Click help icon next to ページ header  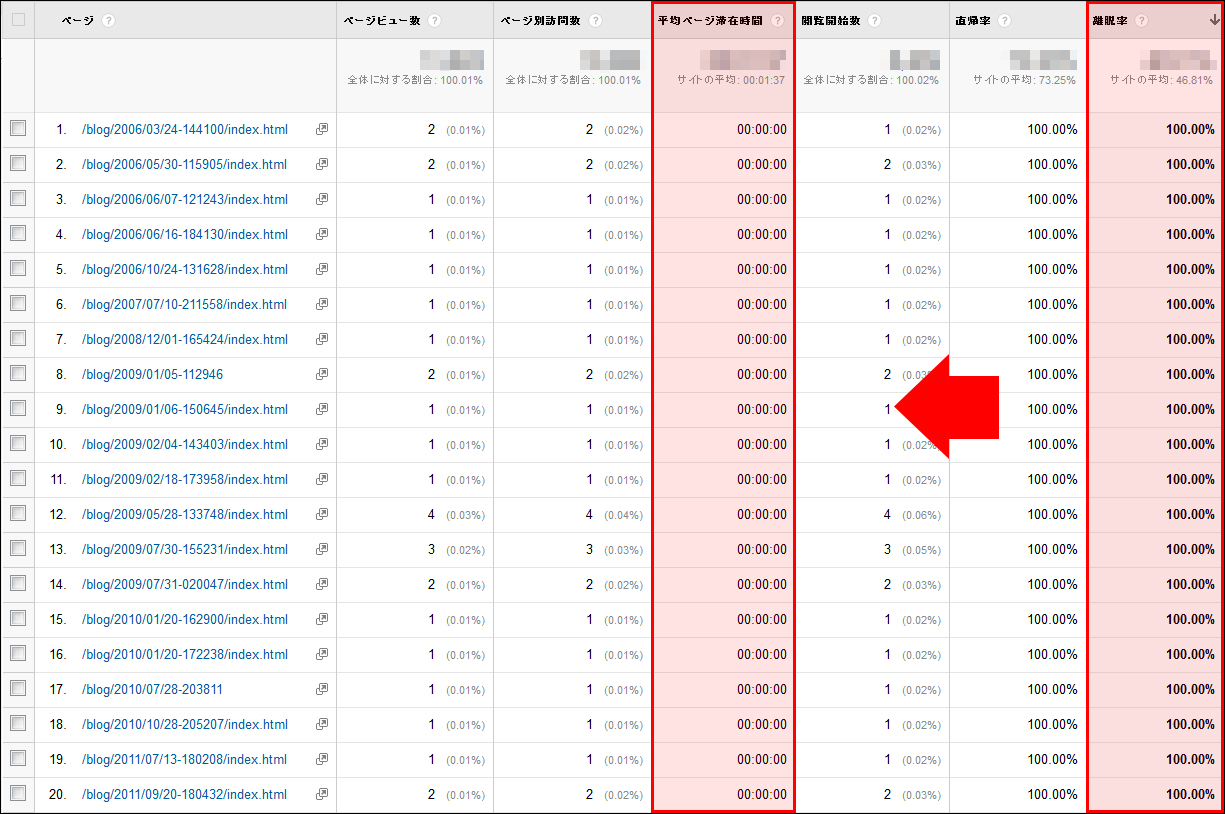(108, 21)
